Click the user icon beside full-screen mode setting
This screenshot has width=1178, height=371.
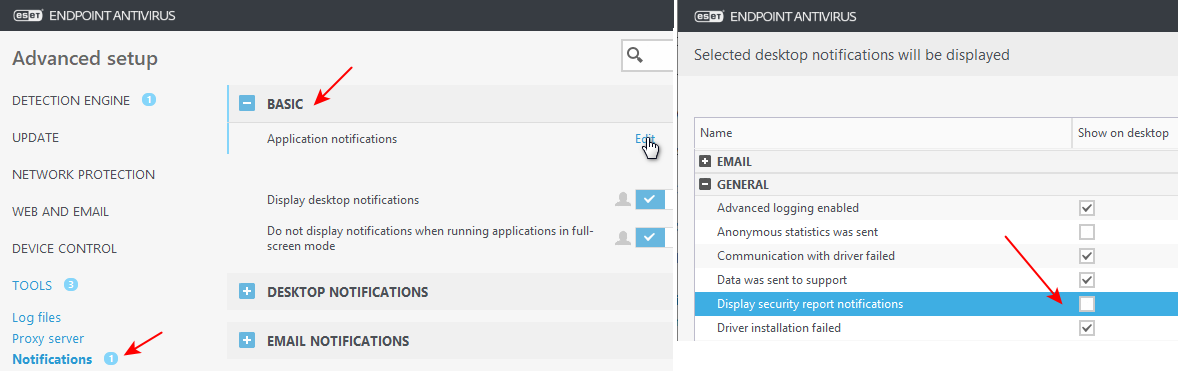(x=623, y=237)
